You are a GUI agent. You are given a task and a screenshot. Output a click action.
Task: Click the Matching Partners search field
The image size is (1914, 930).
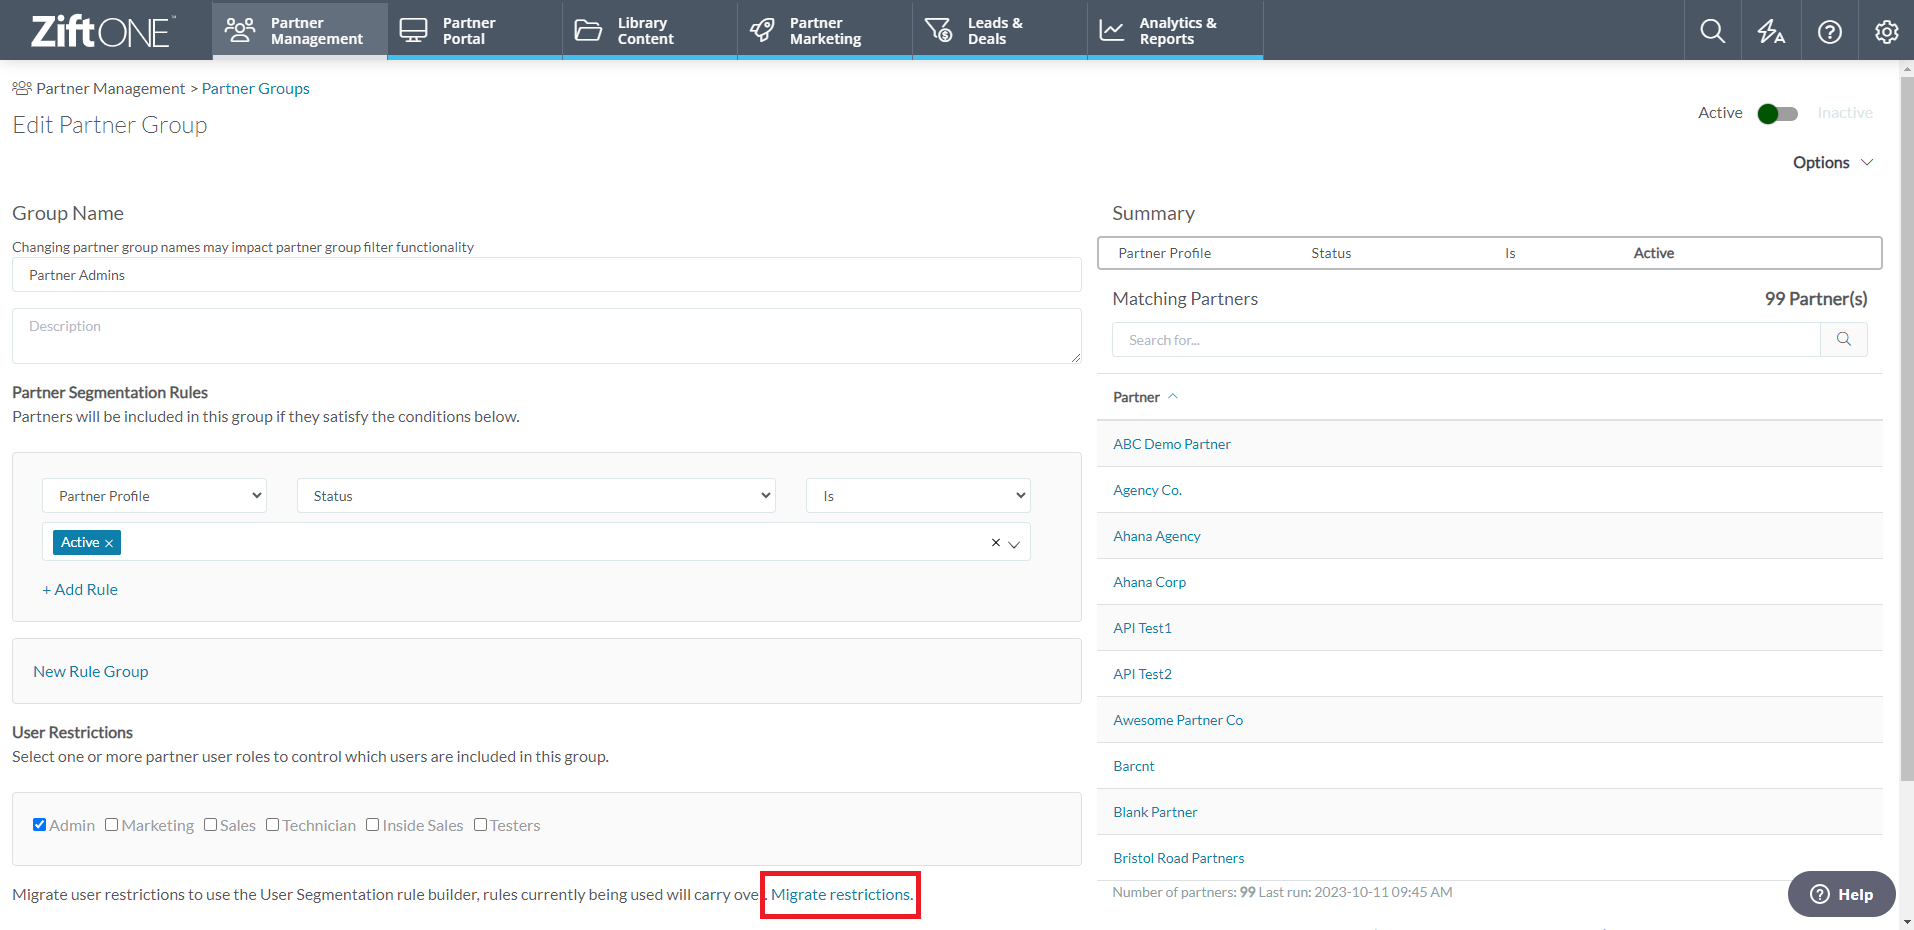coord(1466,340)
